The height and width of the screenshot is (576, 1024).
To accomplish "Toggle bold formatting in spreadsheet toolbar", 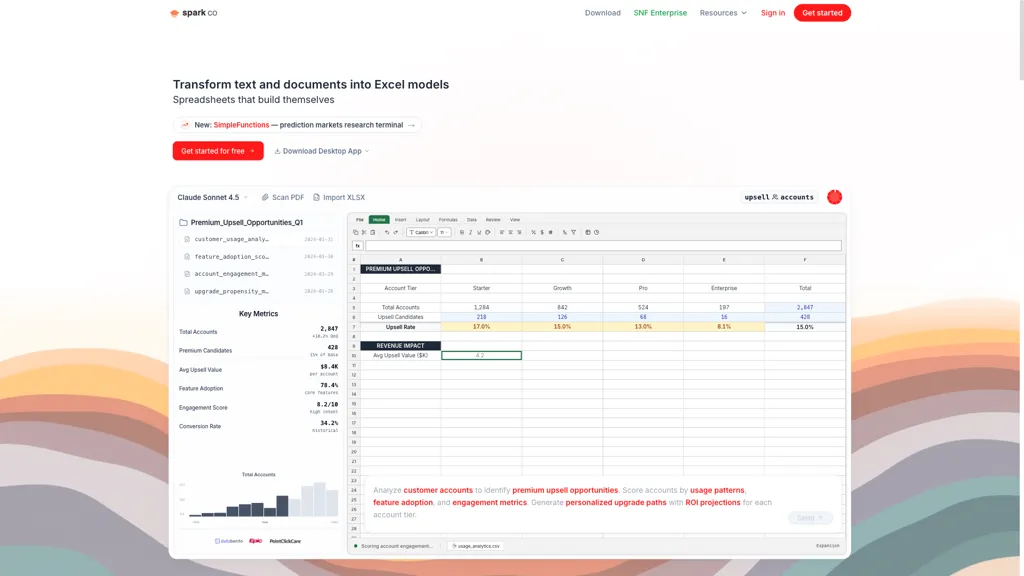I will coord(462,232).
